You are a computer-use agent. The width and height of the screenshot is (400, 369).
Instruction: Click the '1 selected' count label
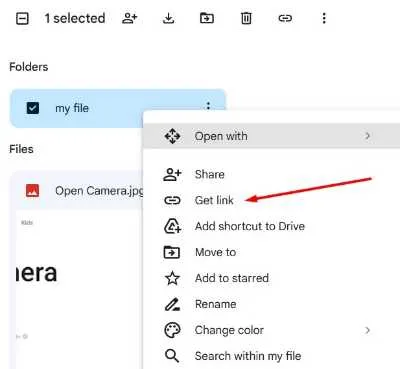[75, 18]
